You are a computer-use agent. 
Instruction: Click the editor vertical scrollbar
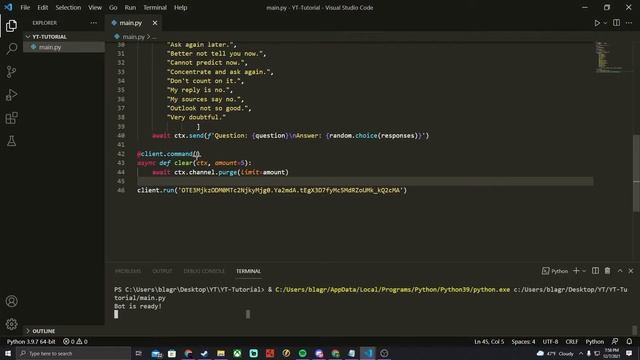coord(636,173)
